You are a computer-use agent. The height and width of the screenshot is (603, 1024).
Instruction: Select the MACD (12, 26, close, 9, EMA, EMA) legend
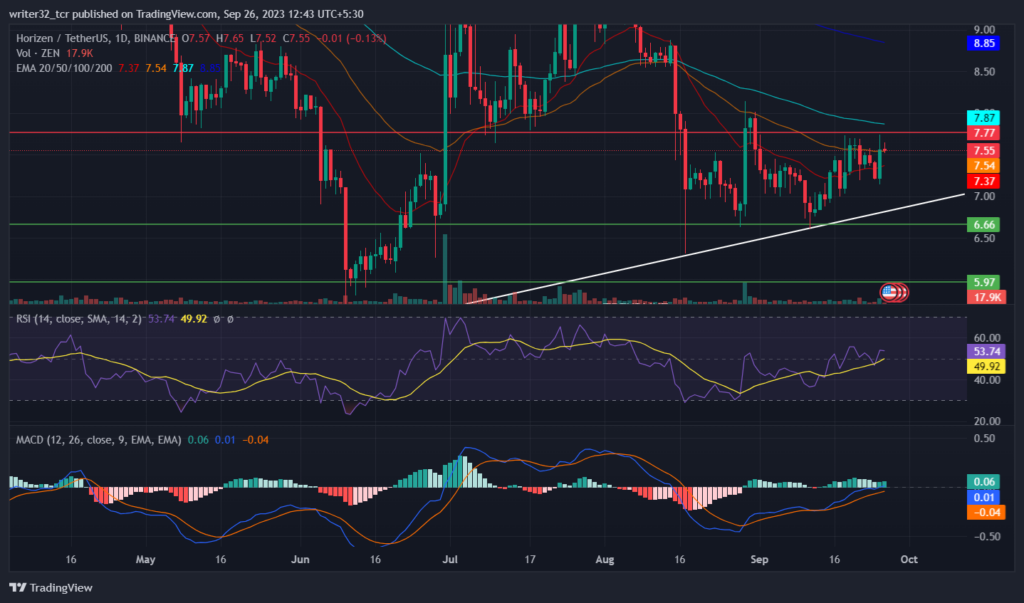[99, 440]
